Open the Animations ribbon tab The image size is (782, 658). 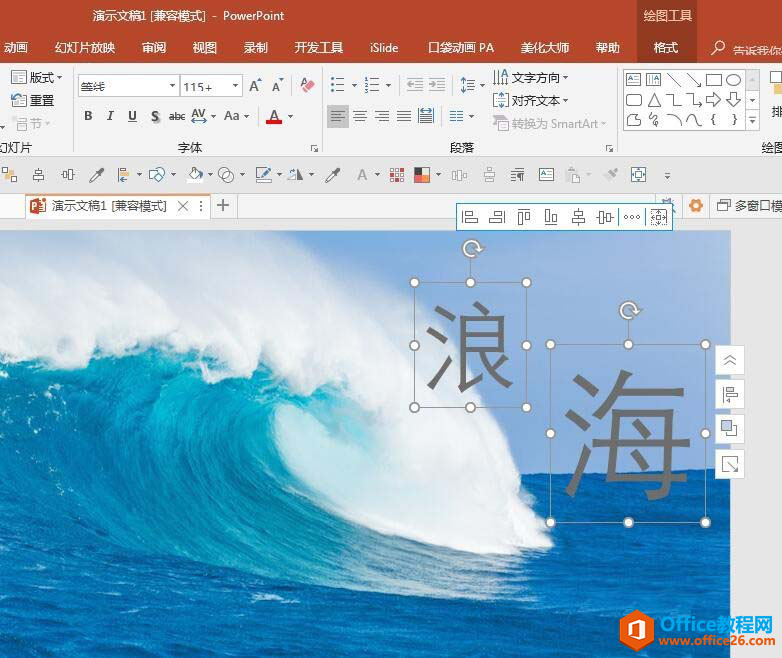click(15, 48)
